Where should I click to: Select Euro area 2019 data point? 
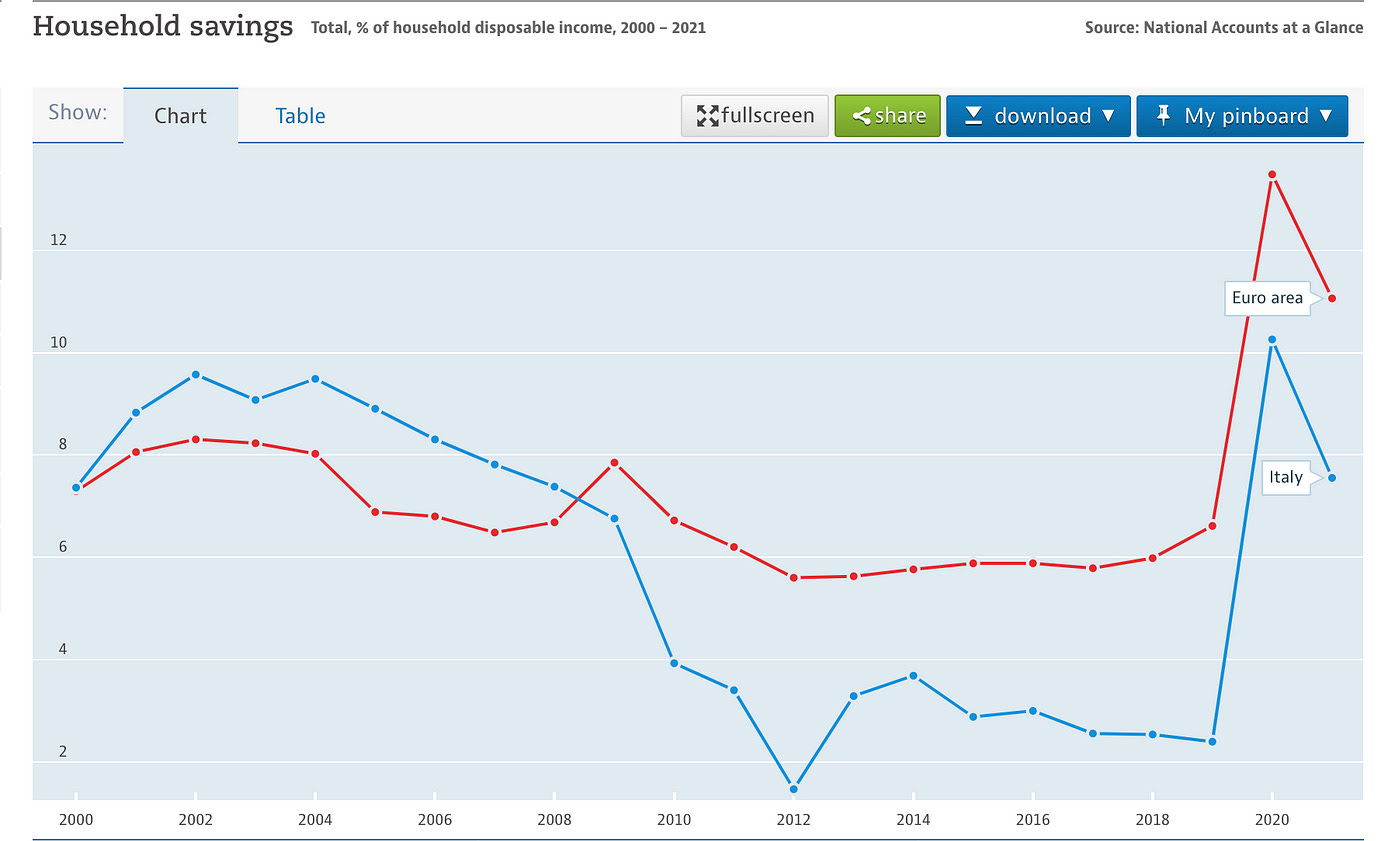click(1212, 526)
